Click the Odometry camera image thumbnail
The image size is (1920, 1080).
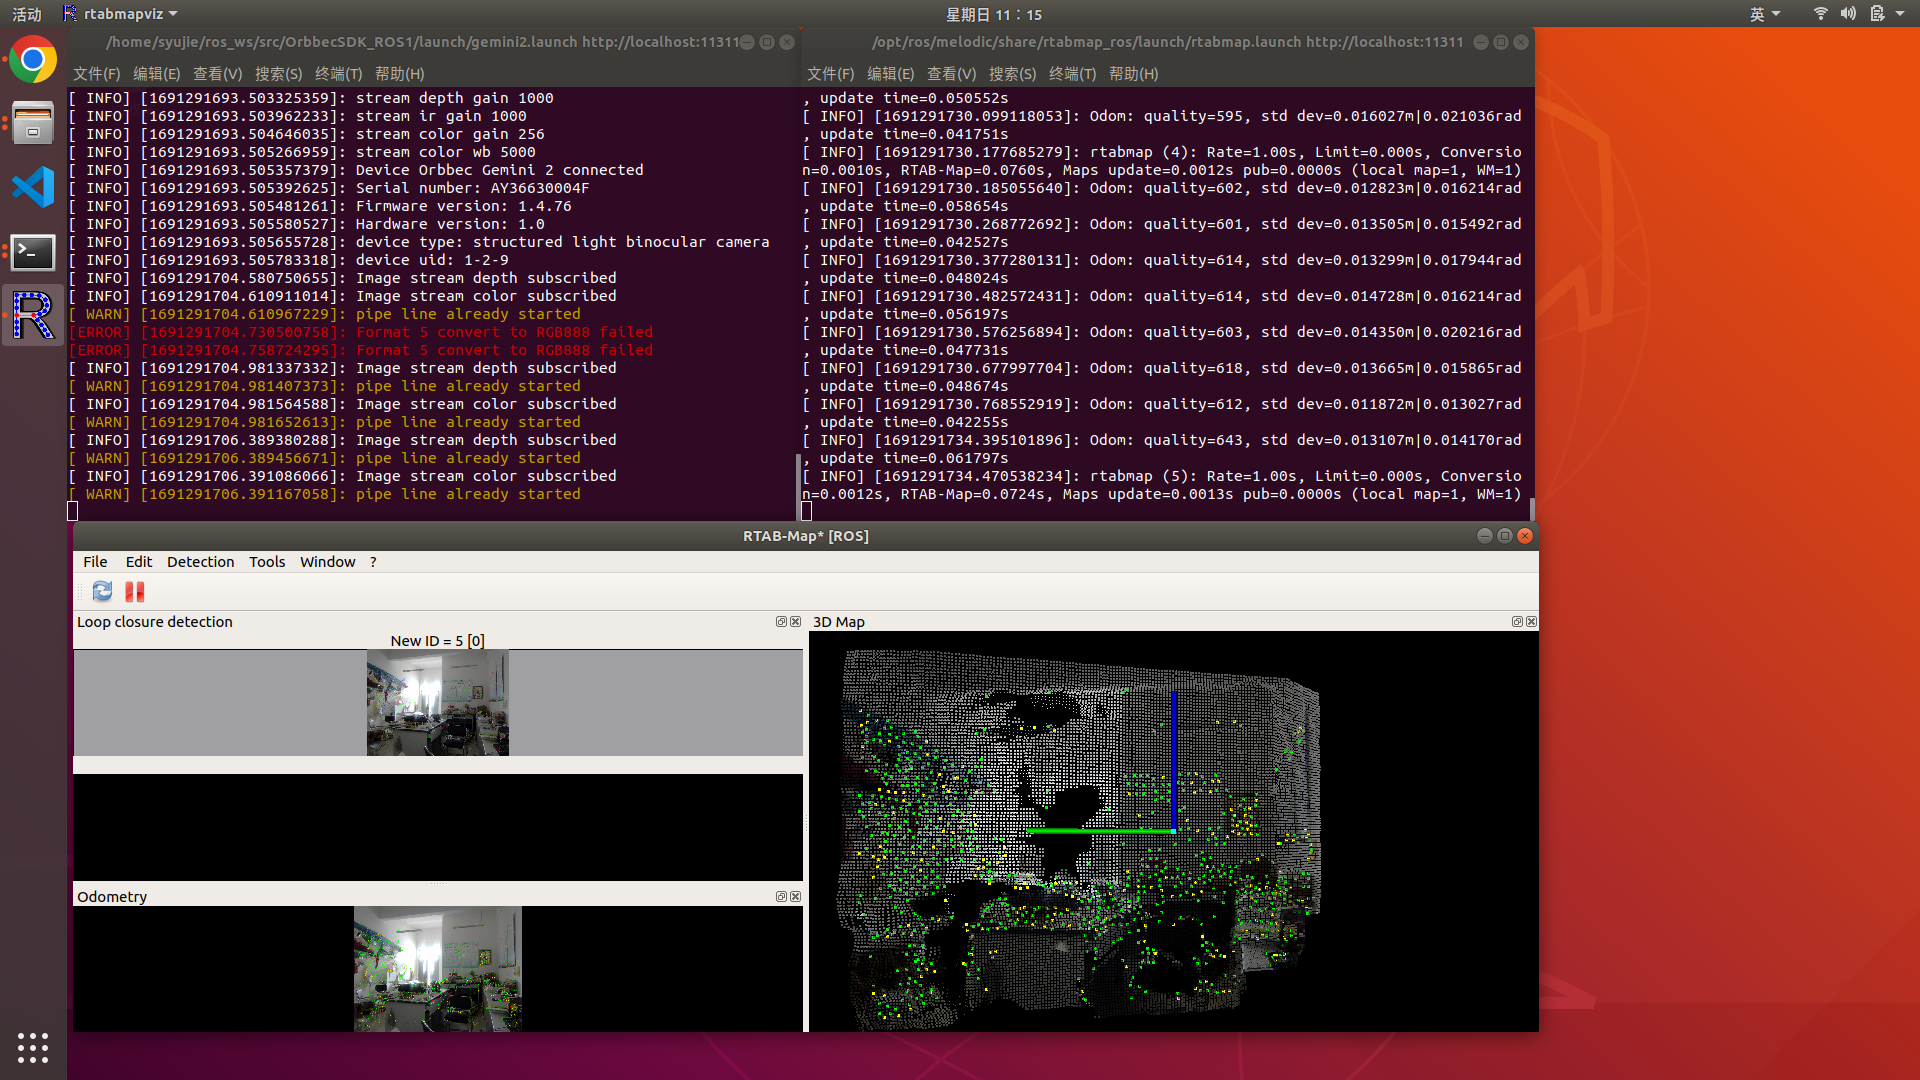pyautogui.click(x=438, y=969)
